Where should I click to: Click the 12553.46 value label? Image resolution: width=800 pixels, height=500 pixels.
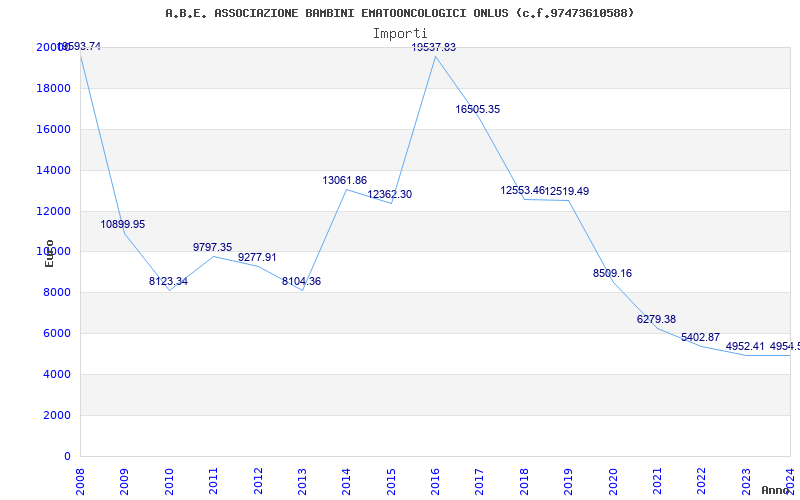coord(522,190)
